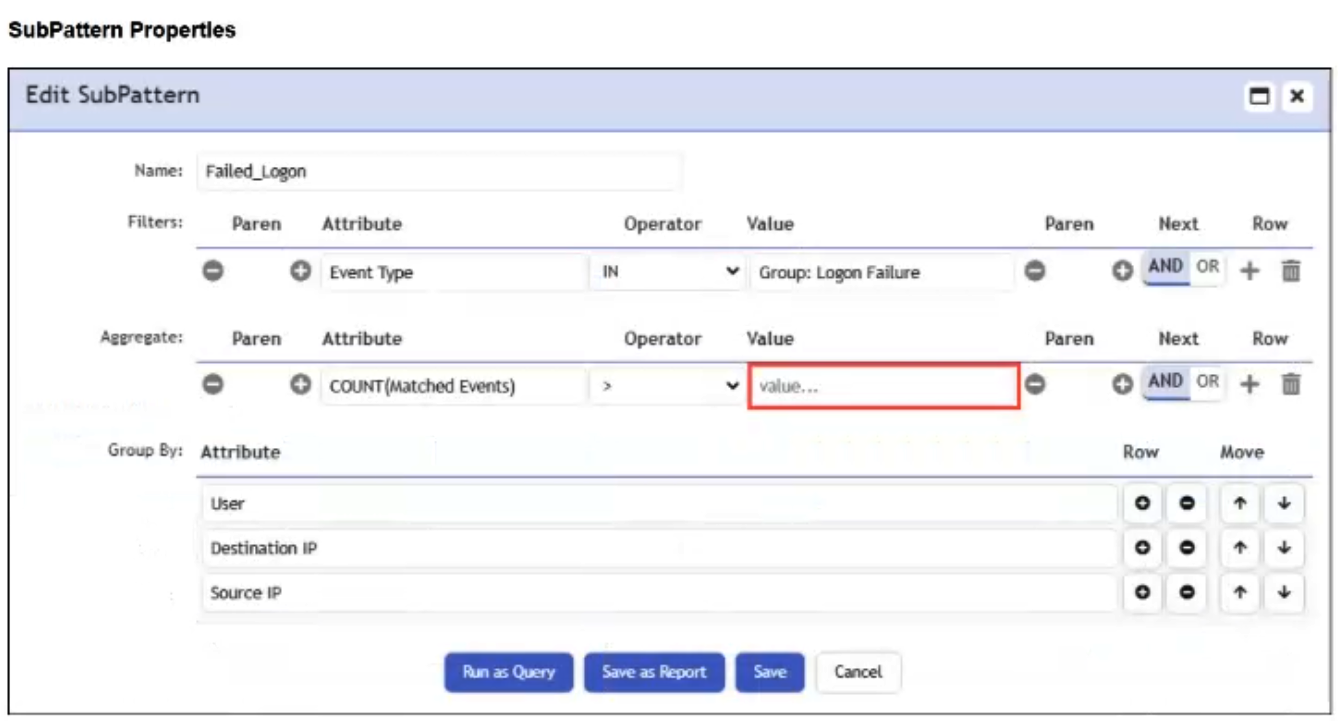Add a new aggregate row with plus
Image resolution: width=1338 pixels, height=721 pixels.
click(x=1250, y=385)
